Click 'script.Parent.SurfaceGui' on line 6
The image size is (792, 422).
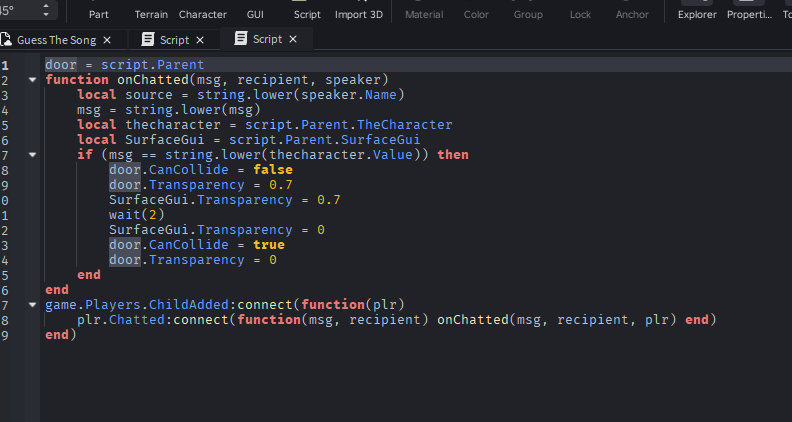coord(324,139)
